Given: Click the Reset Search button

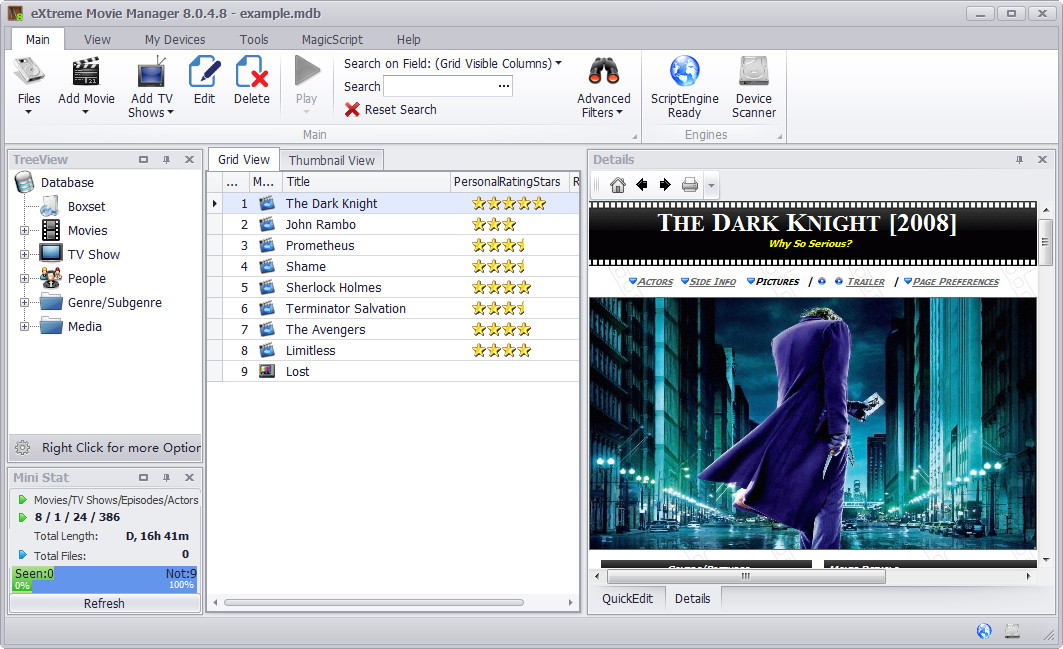Looking at the screenshot, I should (391, 110).
